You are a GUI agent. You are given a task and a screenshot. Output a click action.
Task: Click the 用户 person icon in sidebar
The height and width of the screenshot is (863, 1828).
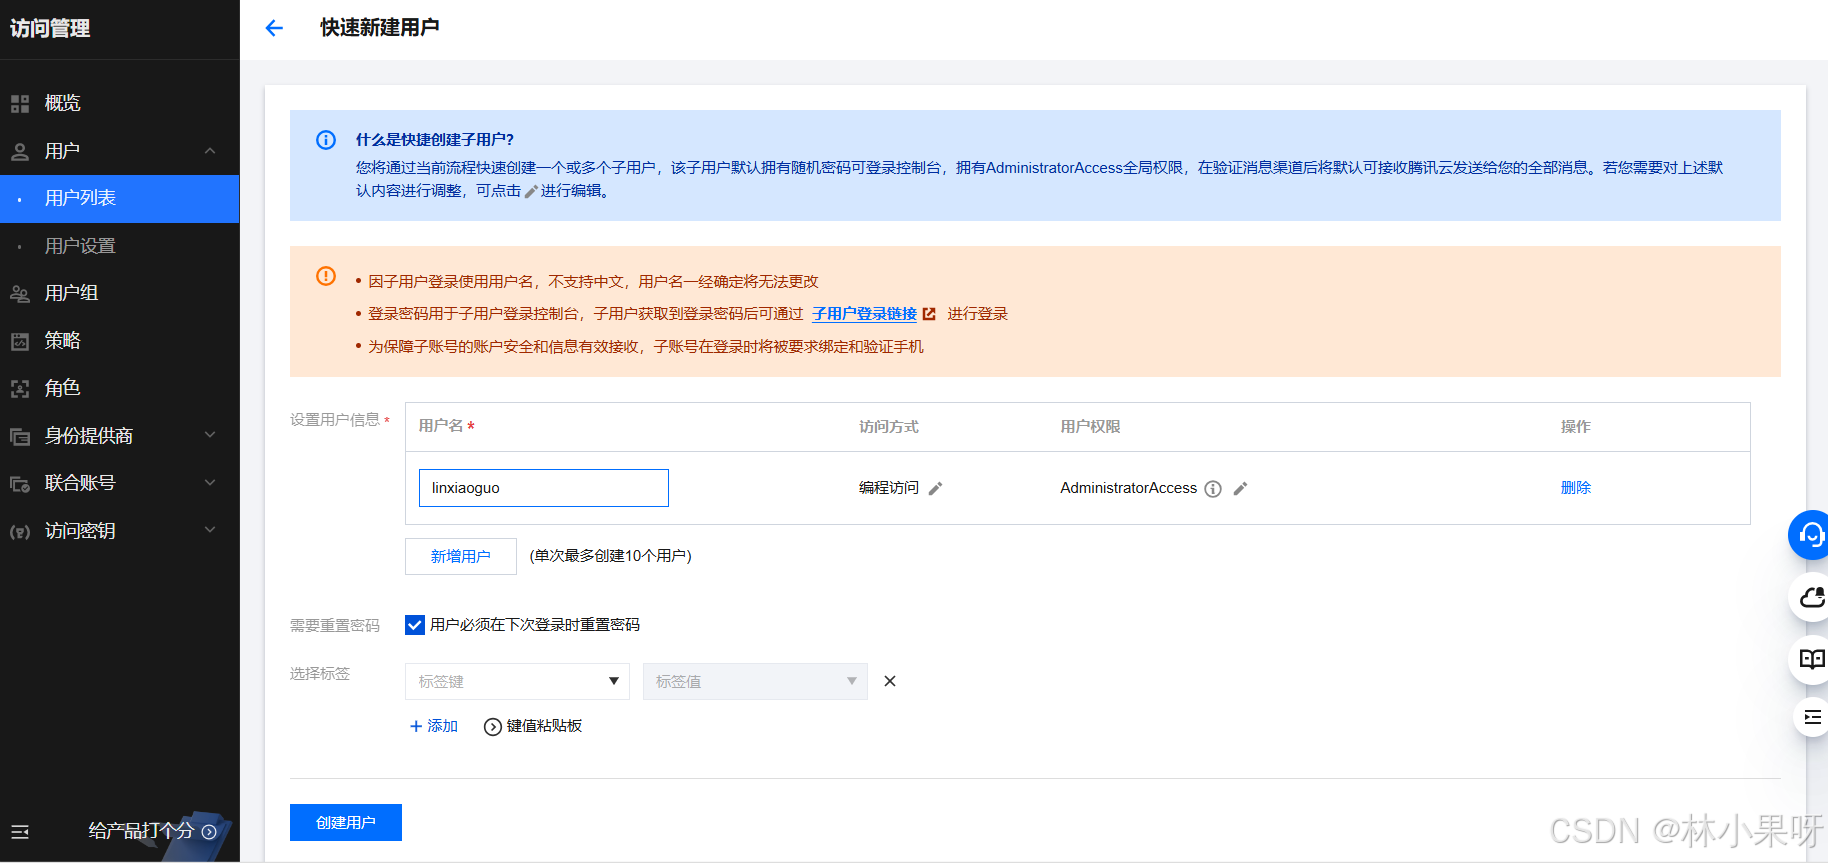pyautogui.click(x=20, y=151)
